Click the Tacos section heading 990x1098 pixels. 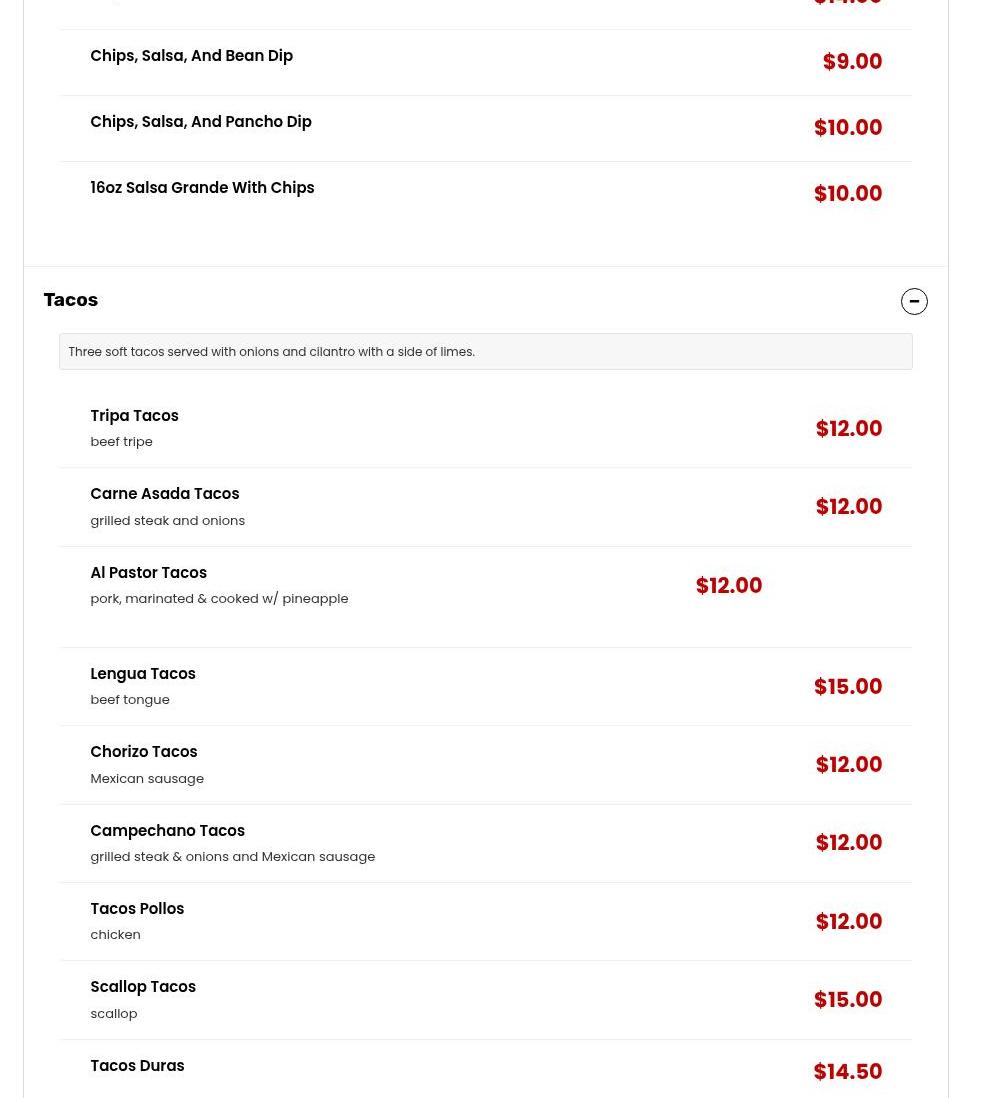[x=71, y=300]
